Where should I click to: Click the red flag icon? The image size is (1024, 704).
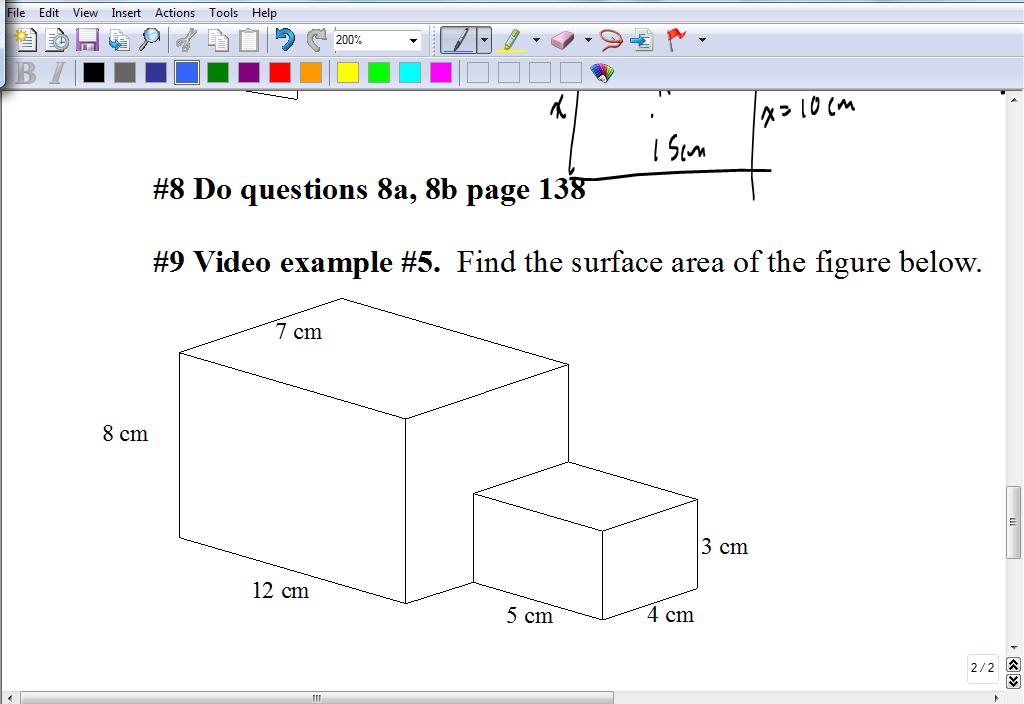677,40
